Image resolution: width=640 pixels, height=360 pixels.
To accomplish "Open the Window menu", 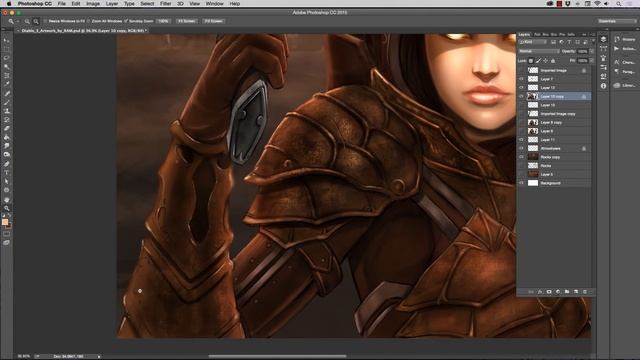I will [x=214, y=4].
